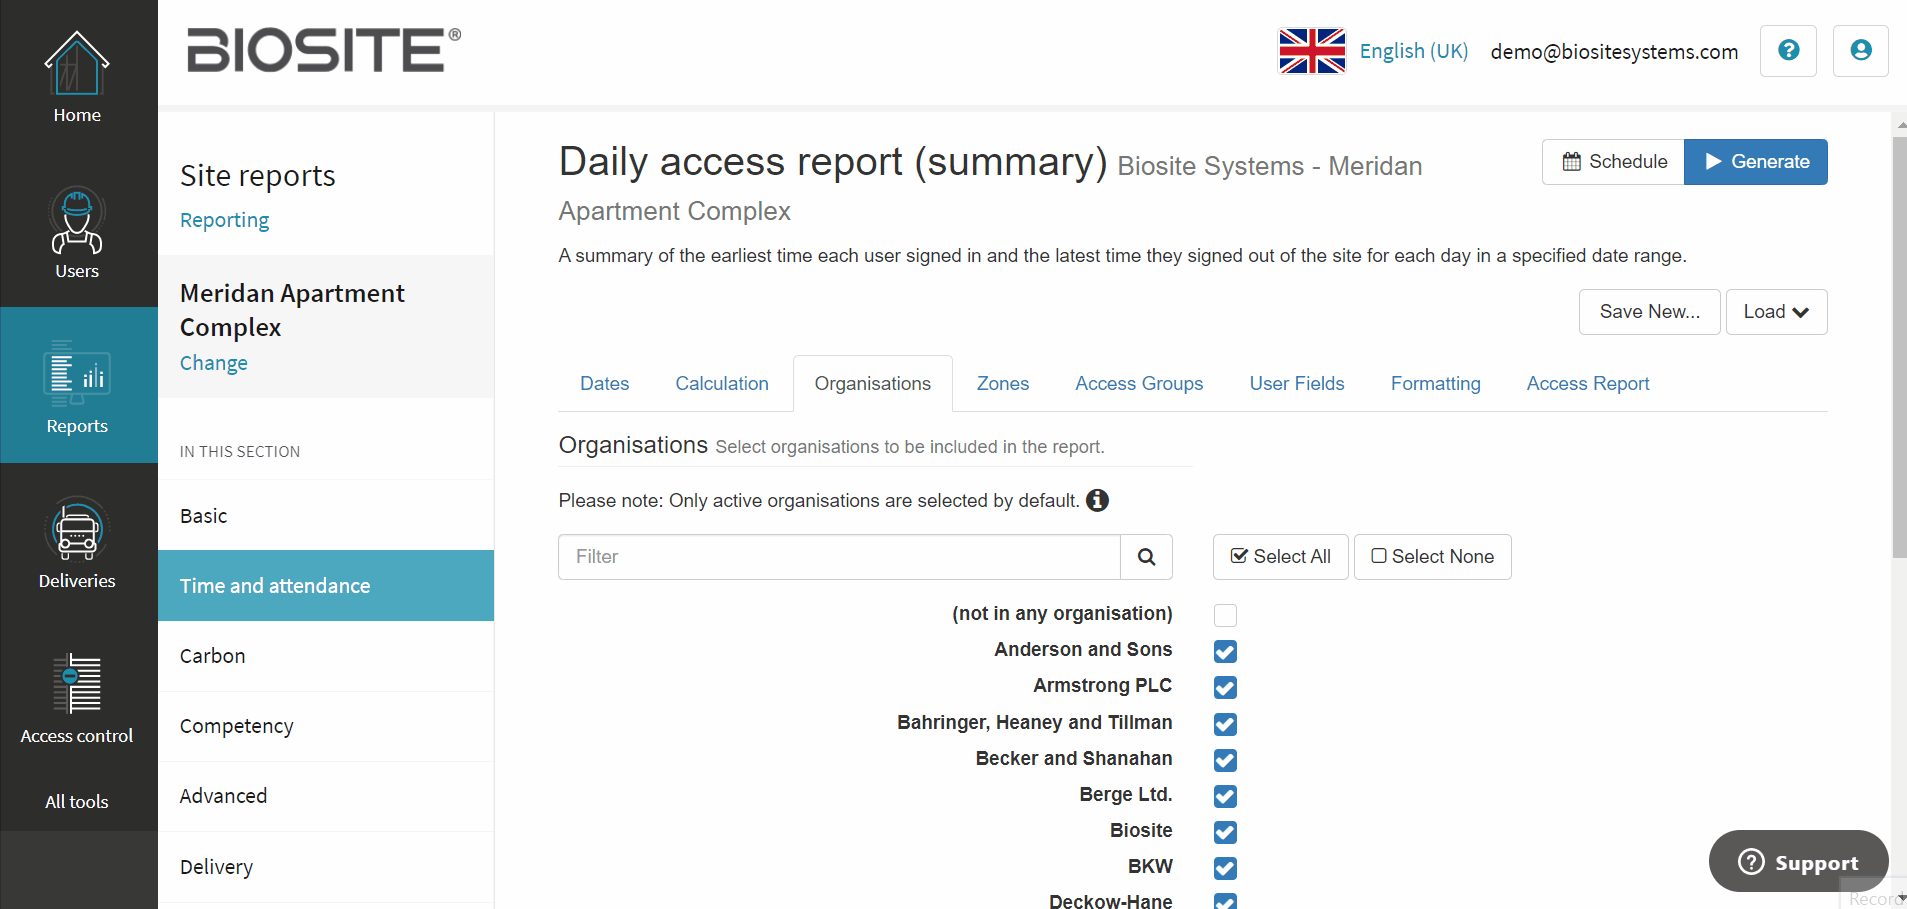Switch to the Zones tab
1907x909 pixels.
click(1002, 384)
